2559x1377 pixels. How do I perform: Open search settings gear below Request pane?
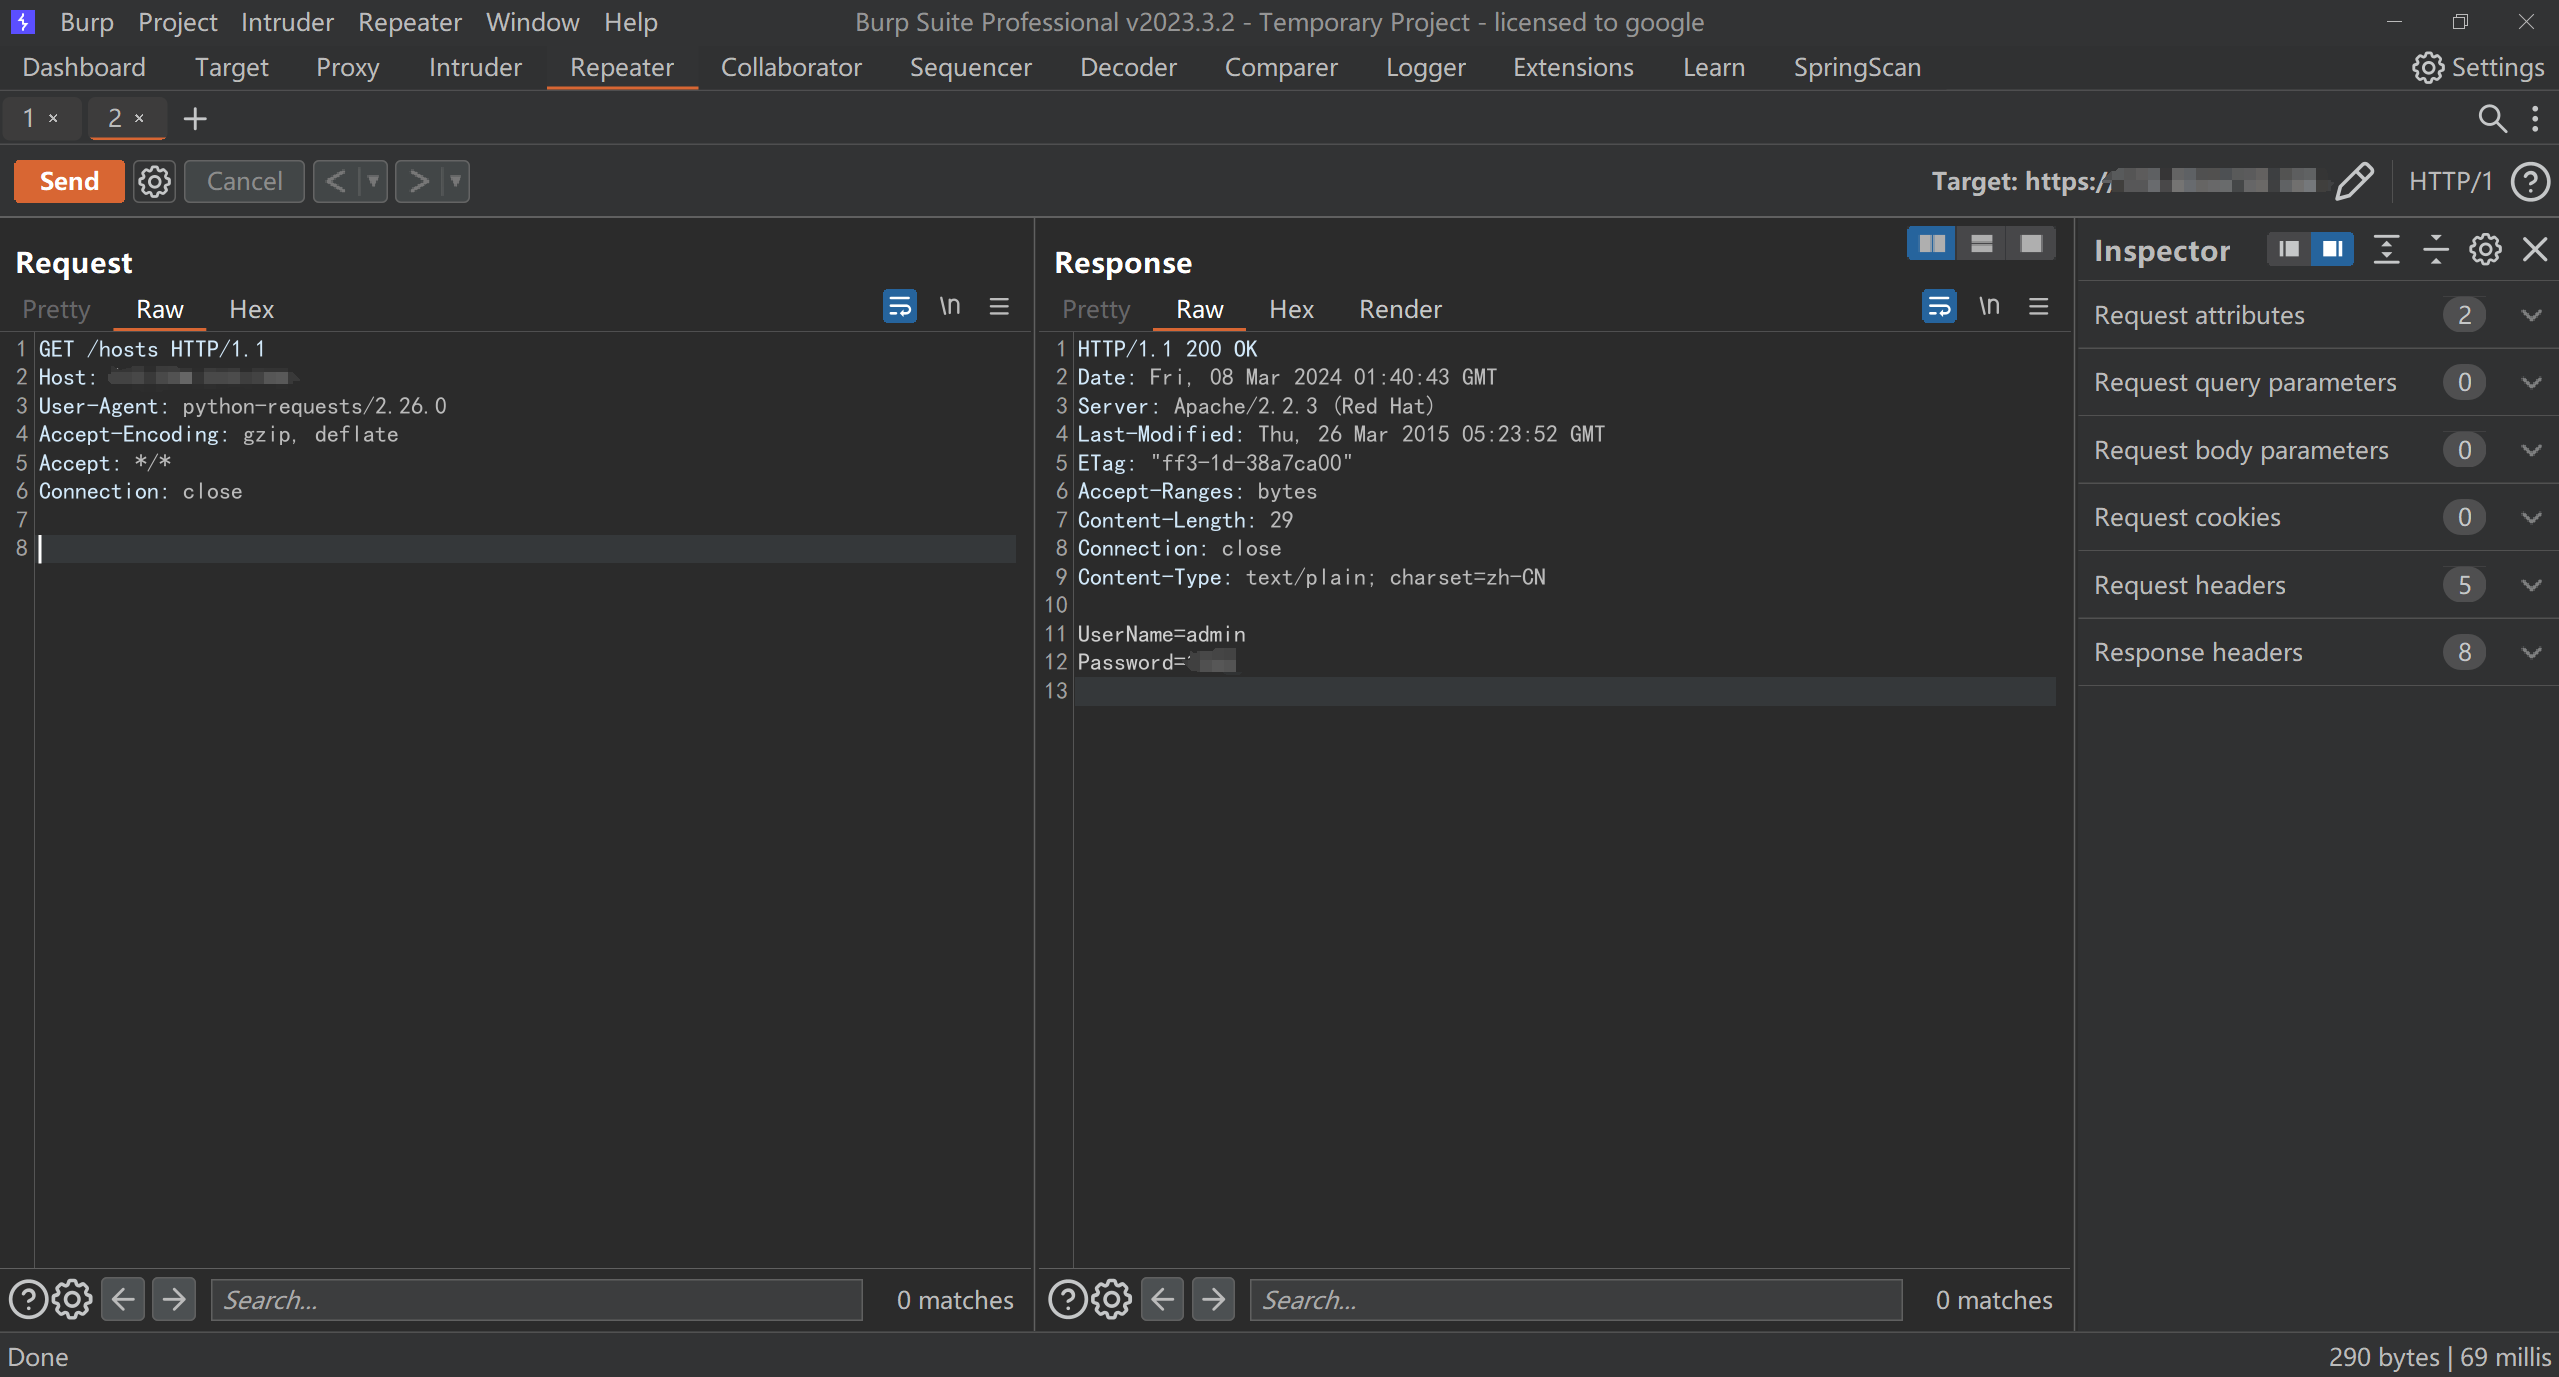point(72,1299)
